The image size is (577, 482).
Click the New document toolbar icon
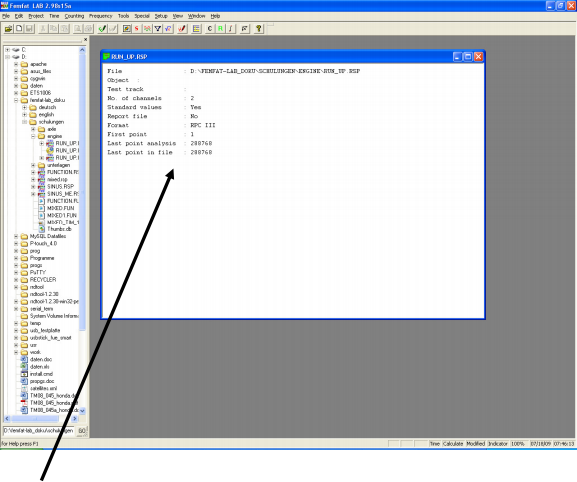(19, 28)
